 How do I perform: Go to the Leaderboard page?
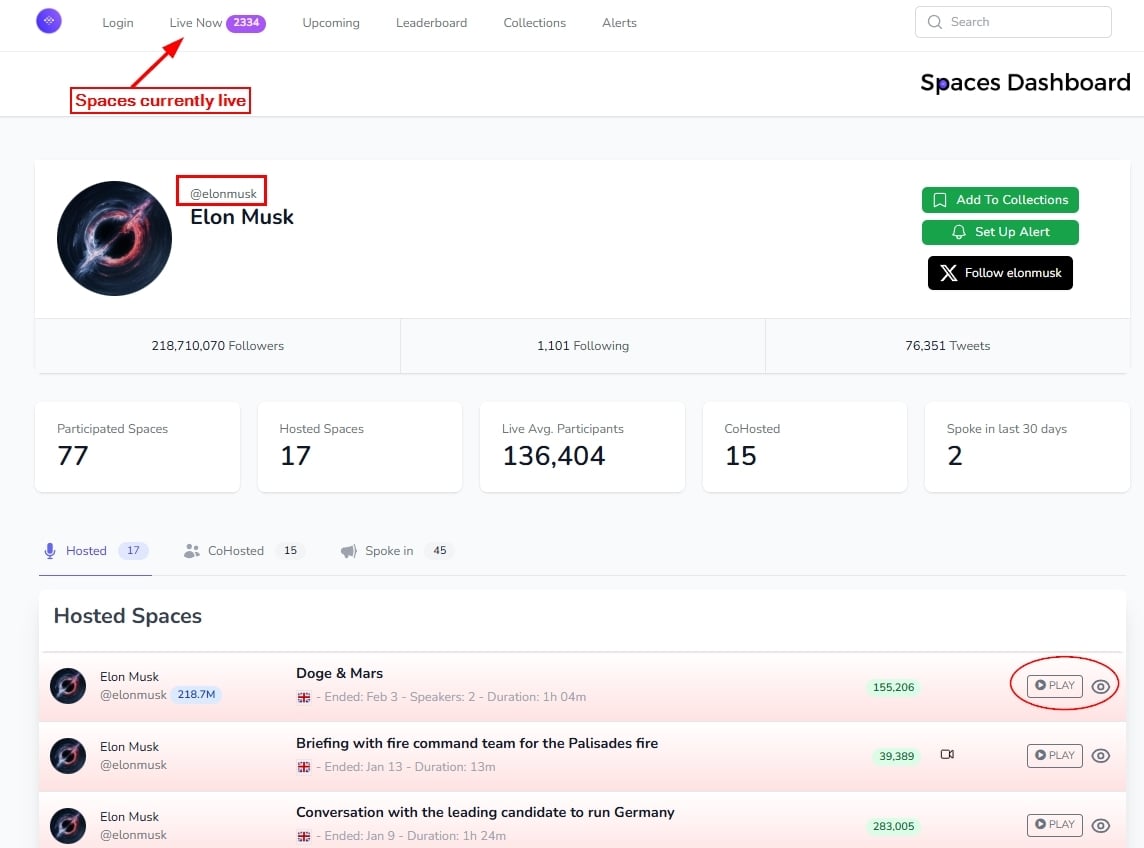click(431, 23)
